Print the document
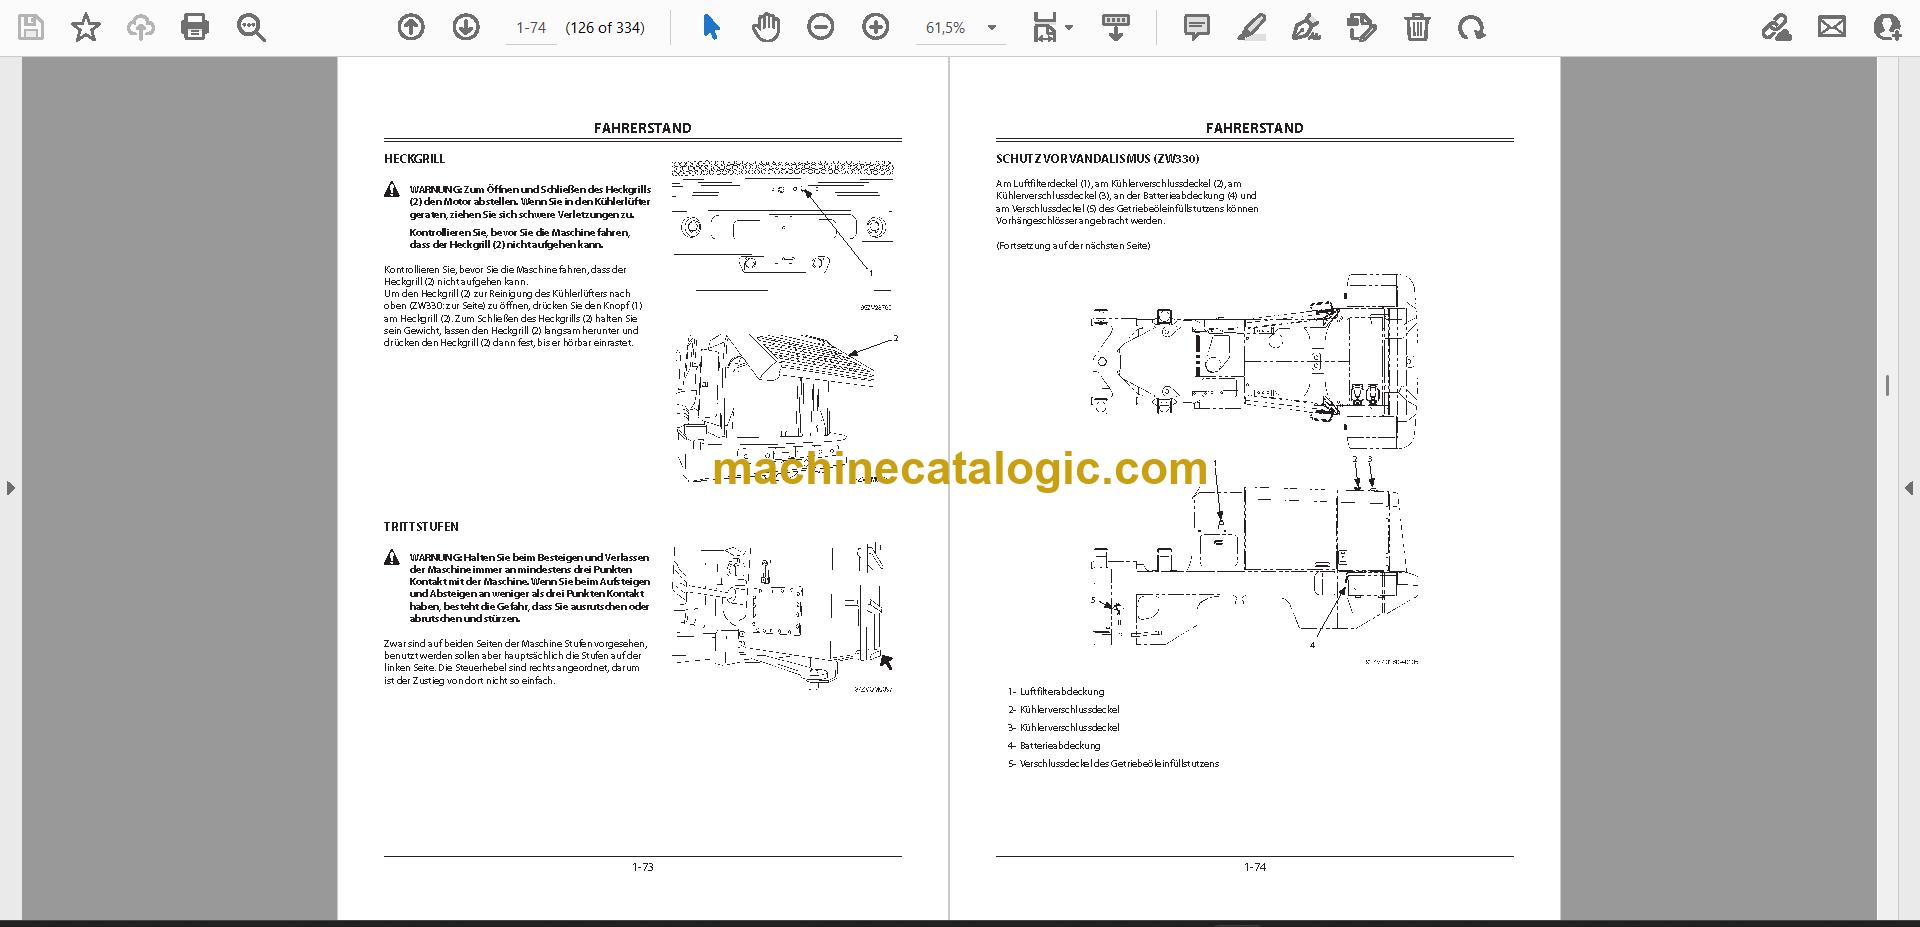 (195, 27)
